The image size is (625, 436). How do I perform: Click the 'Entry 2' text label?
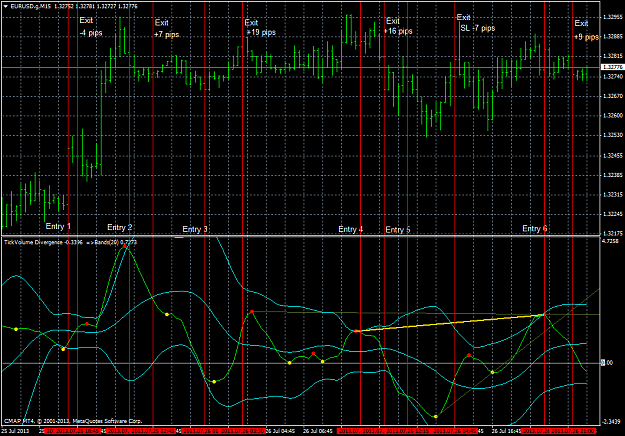pos(120,227)
